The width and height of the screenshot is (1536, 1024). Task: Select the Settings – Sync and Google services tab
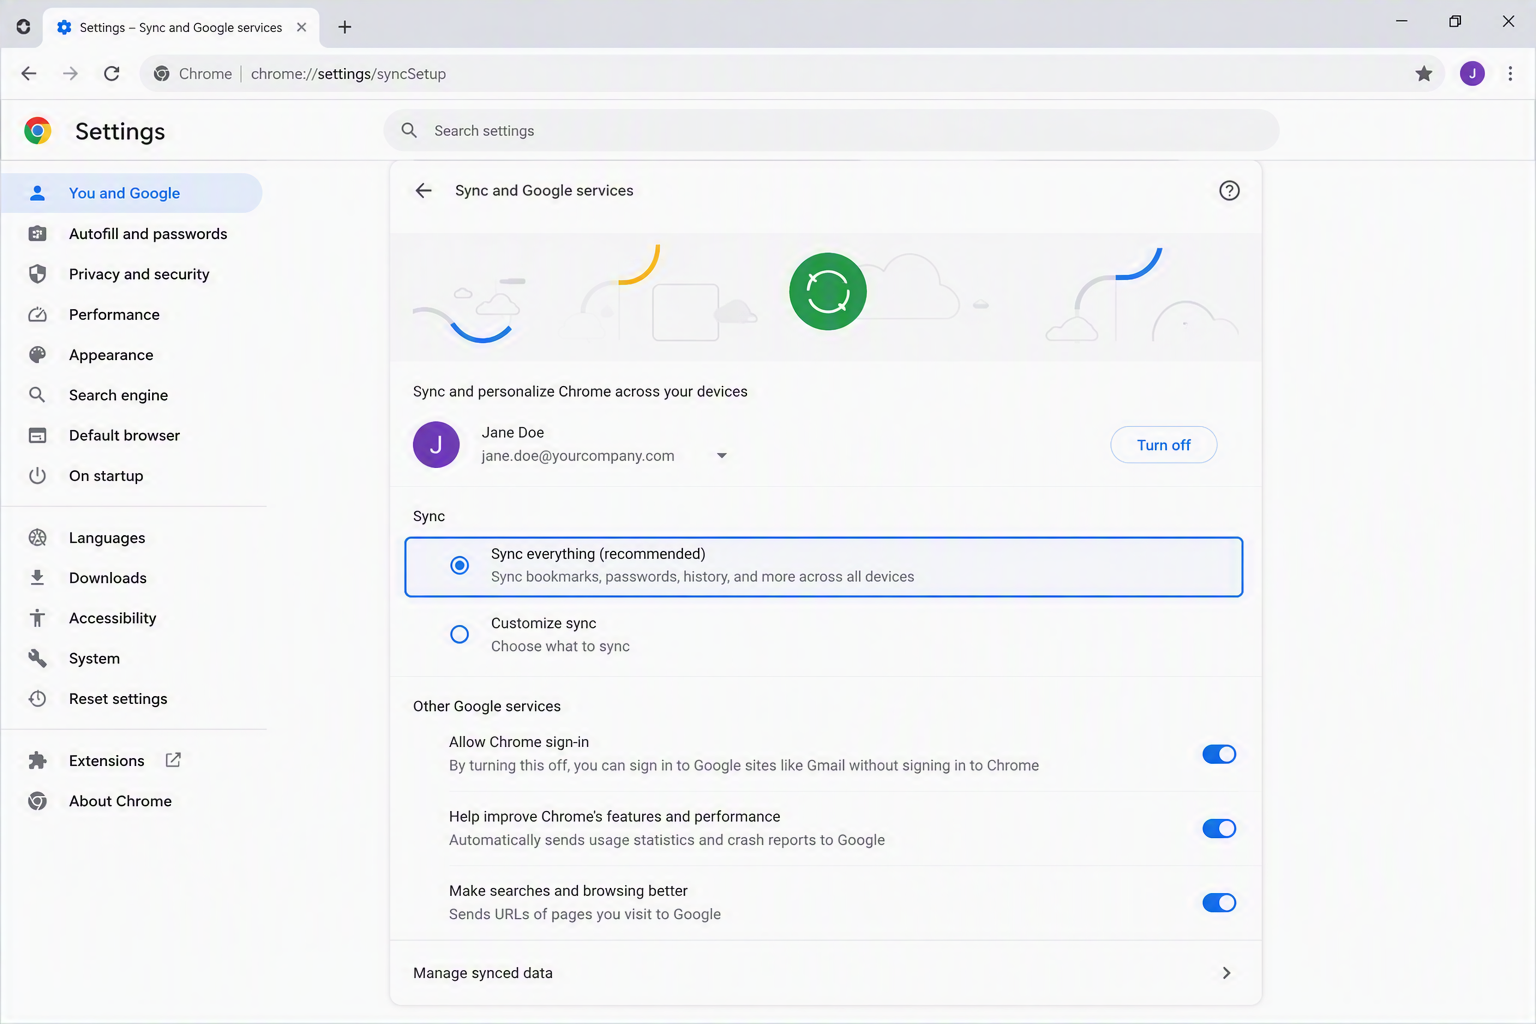point(181,27)
